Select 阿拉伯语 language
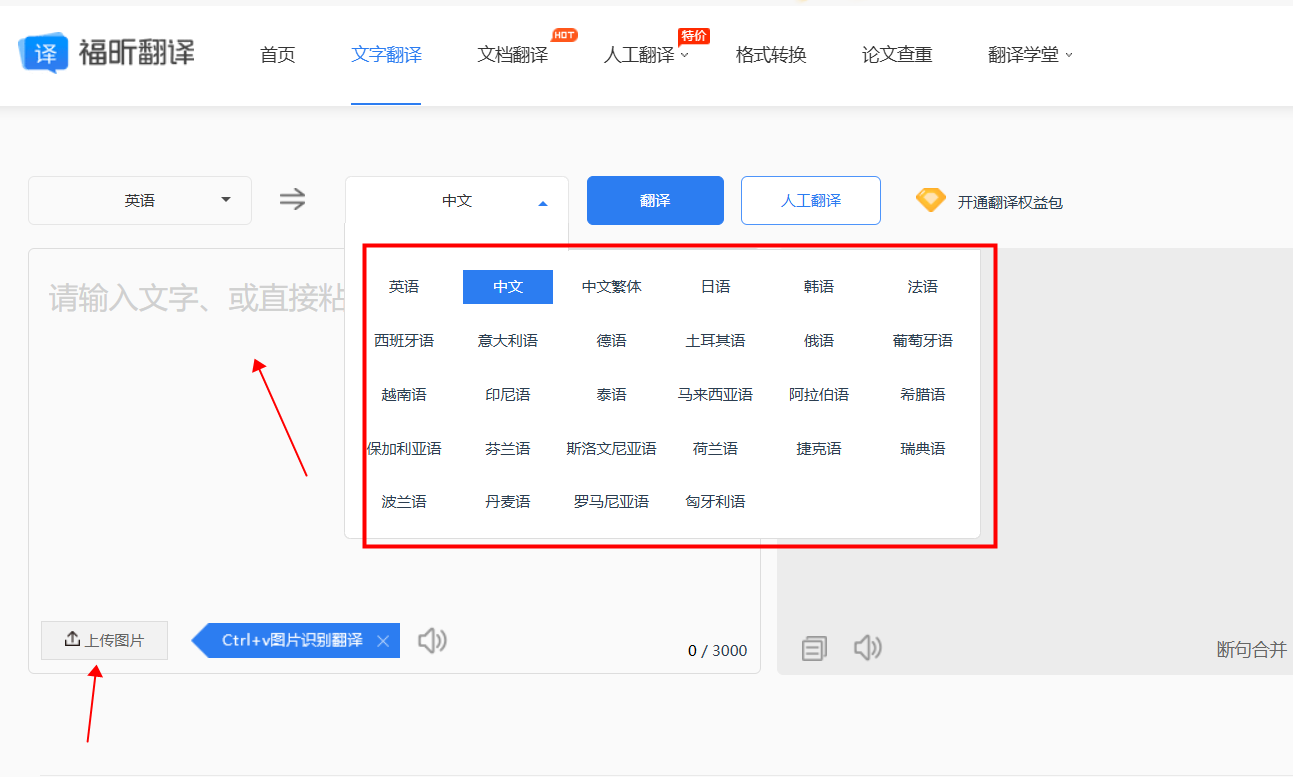The height and width of the screenshot is (777, 1293). pyautogui.click(x=819, y=395)
